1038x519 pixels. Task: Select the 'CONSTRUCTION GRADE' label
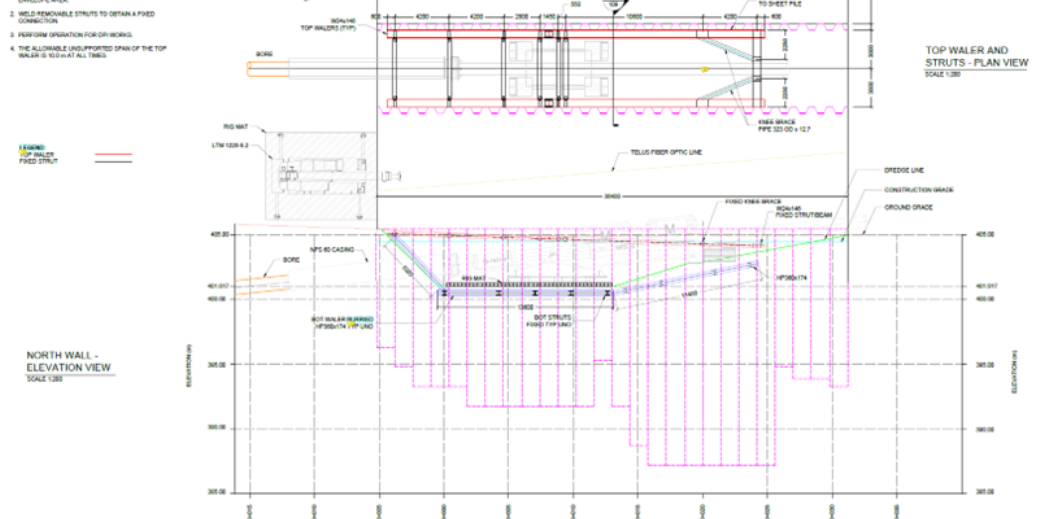[919, 191]
